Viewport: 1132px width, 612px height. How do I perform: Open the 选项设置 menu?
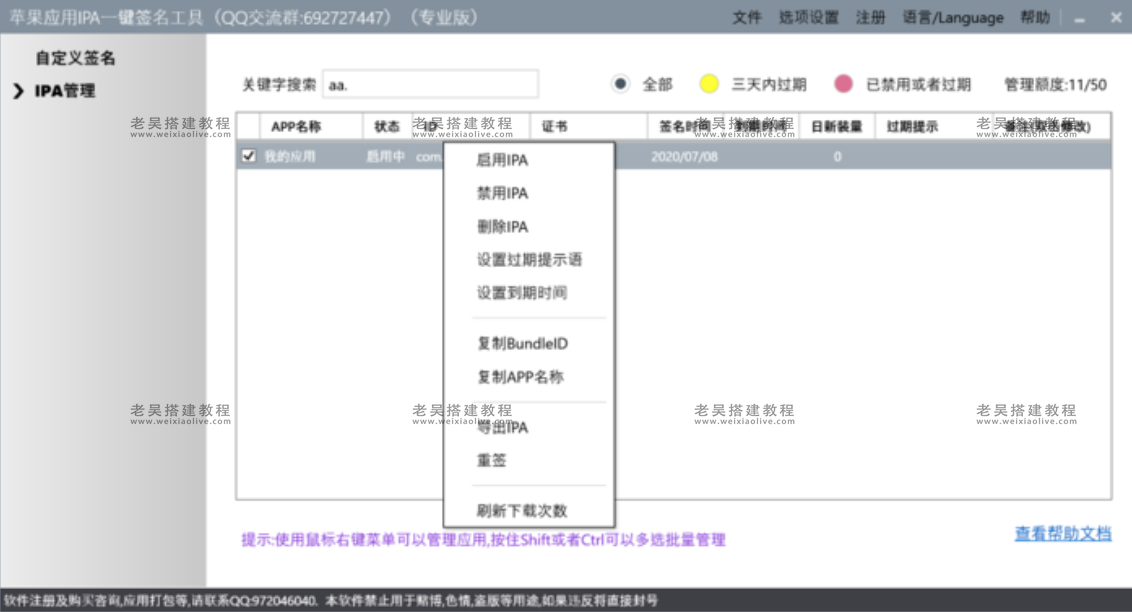pyautogui.click(x=807, y=17)
